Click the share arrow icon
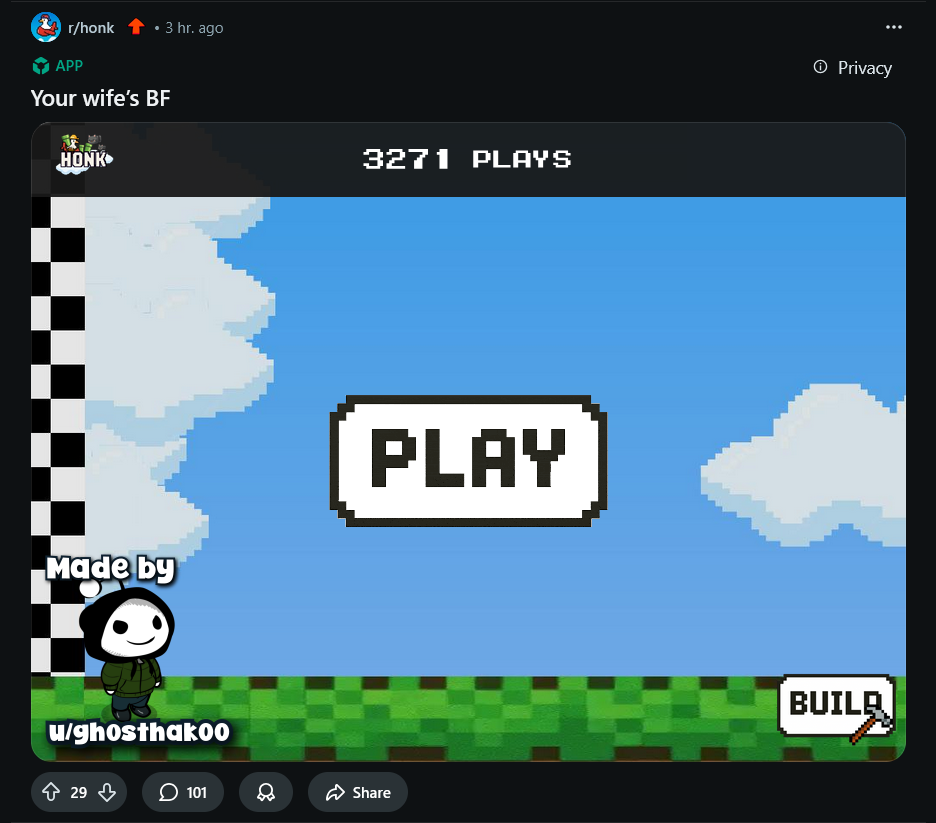This screenshot has width=936, height=823. click(x=335, y=793)
